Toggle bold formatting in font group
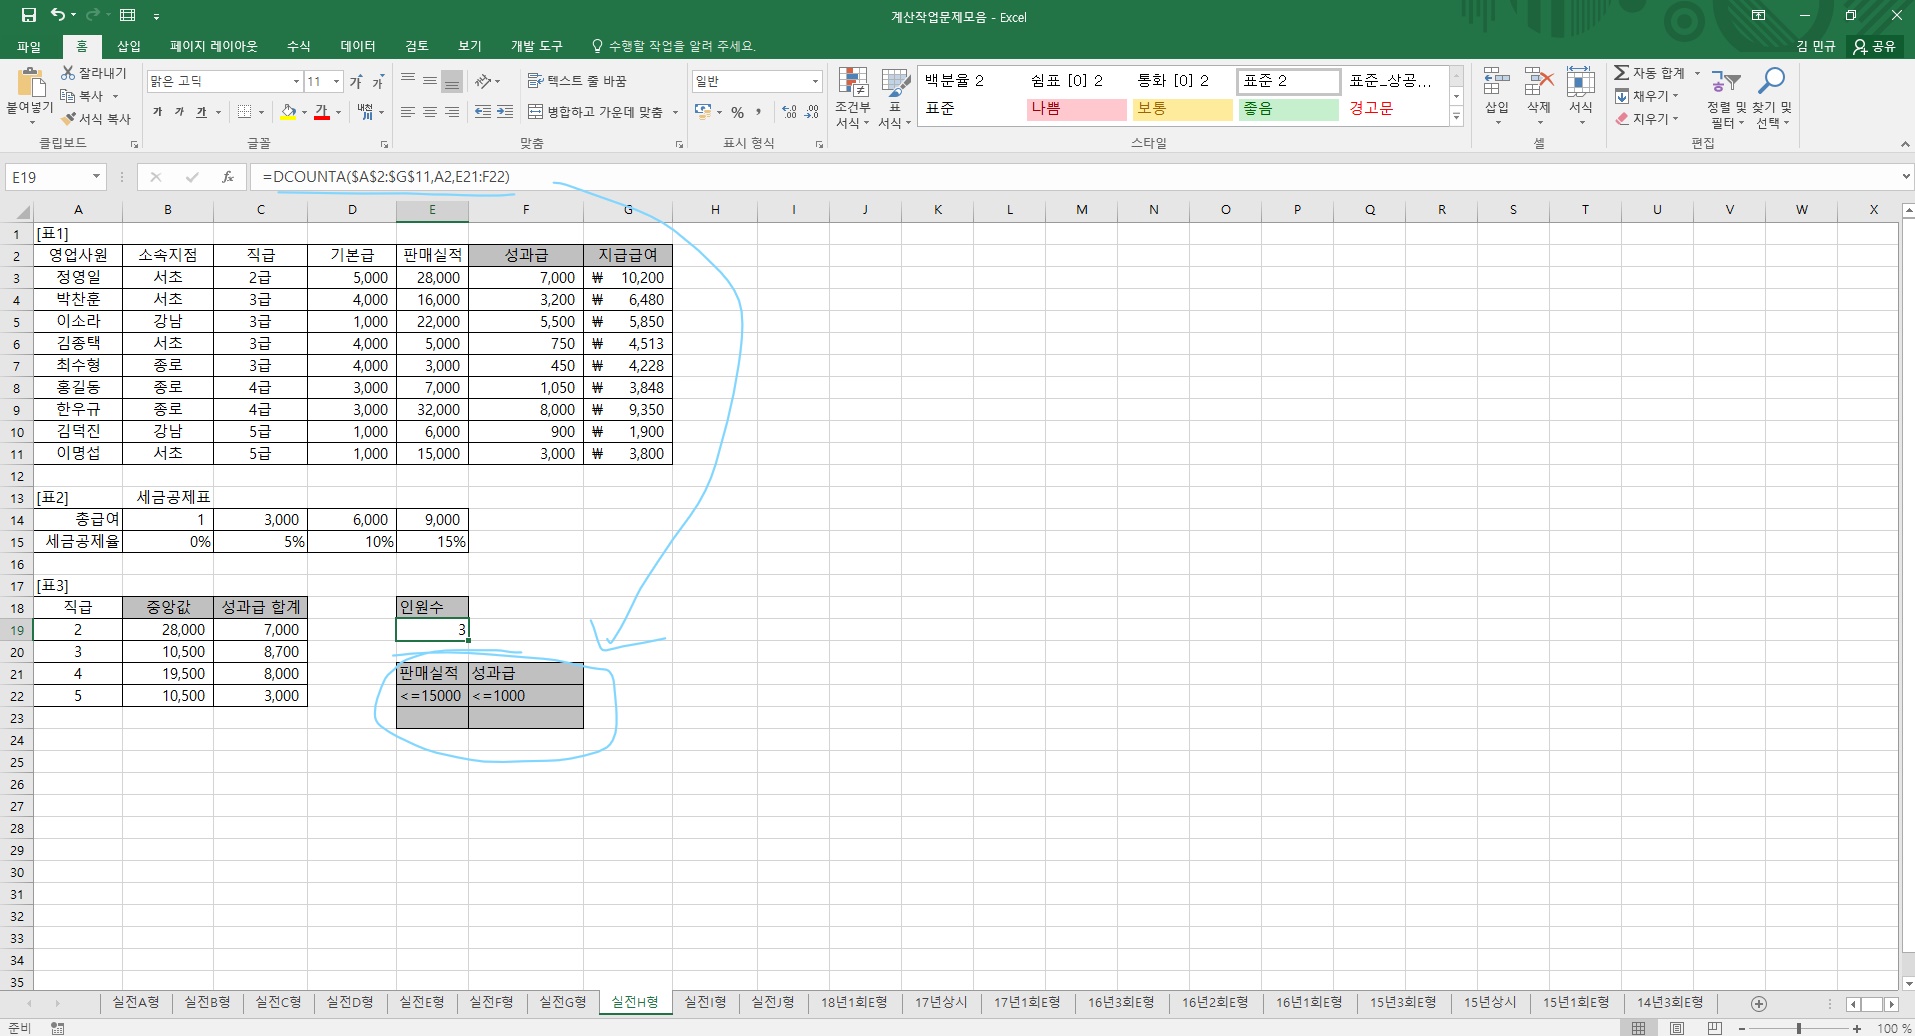Screen dimensions: 1915x1036 coord(157,112)
